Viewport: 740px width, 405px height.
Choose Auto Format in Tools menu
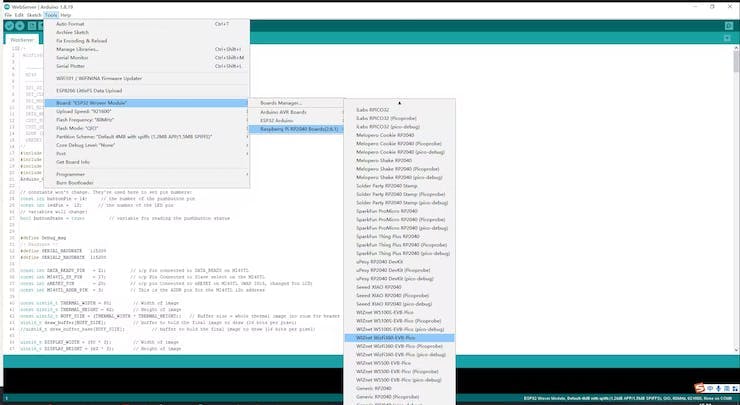click(146, 24)
